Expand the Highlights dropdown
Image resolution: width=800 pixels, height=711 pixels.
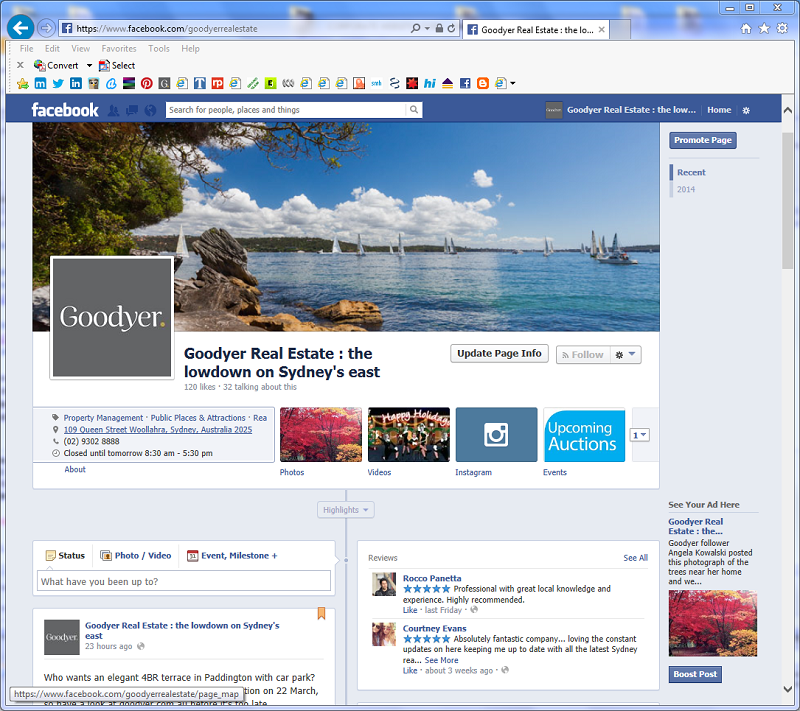click(345, 510)
